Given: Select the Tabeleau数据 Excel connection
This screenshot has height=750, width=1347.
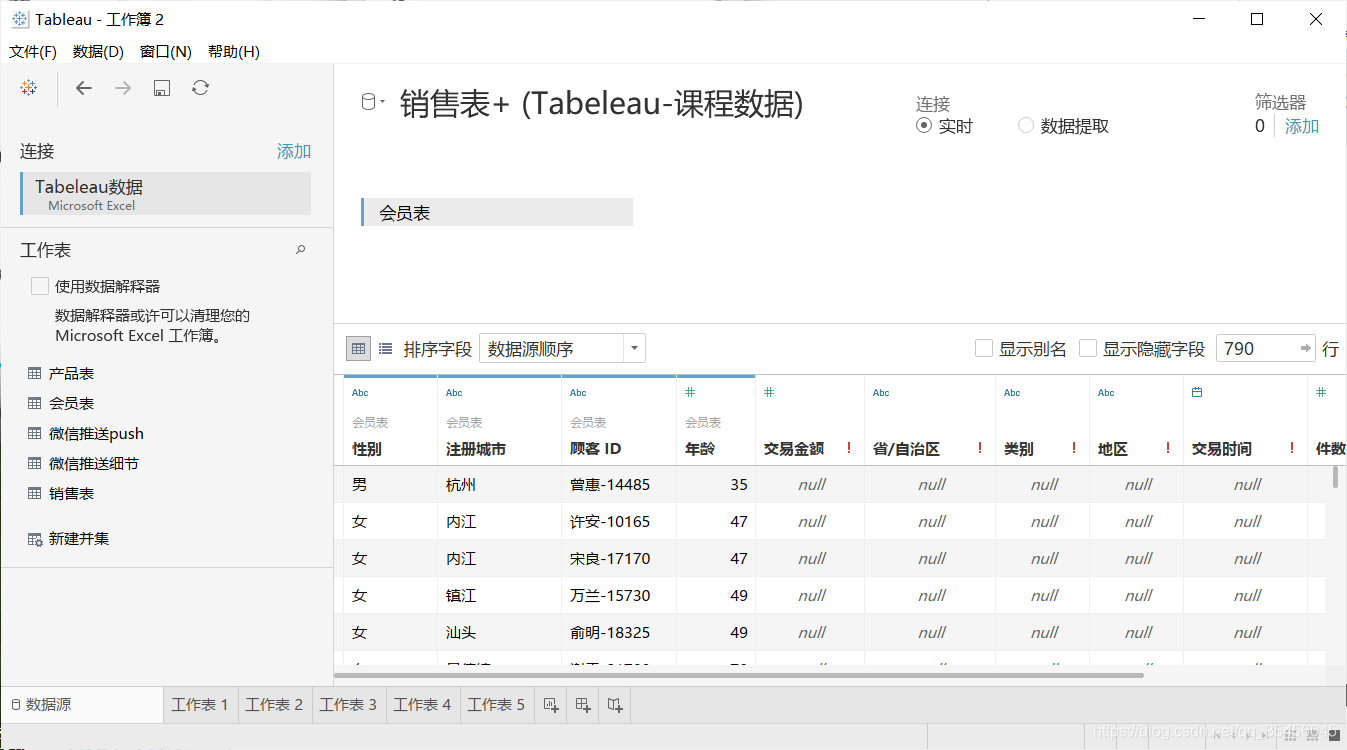Looking at the screenshot, I should click(x=166, y=194).
